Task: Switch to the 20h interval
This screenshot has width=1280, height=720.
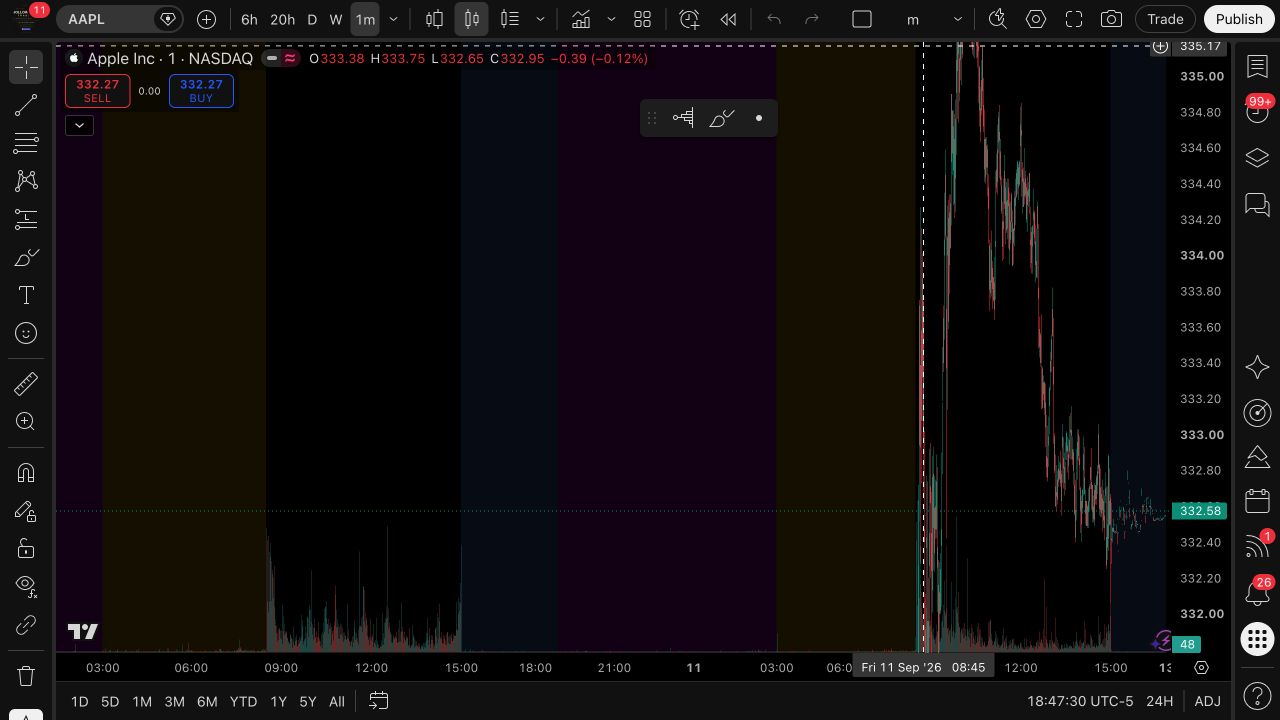Action: pos(282,19)
